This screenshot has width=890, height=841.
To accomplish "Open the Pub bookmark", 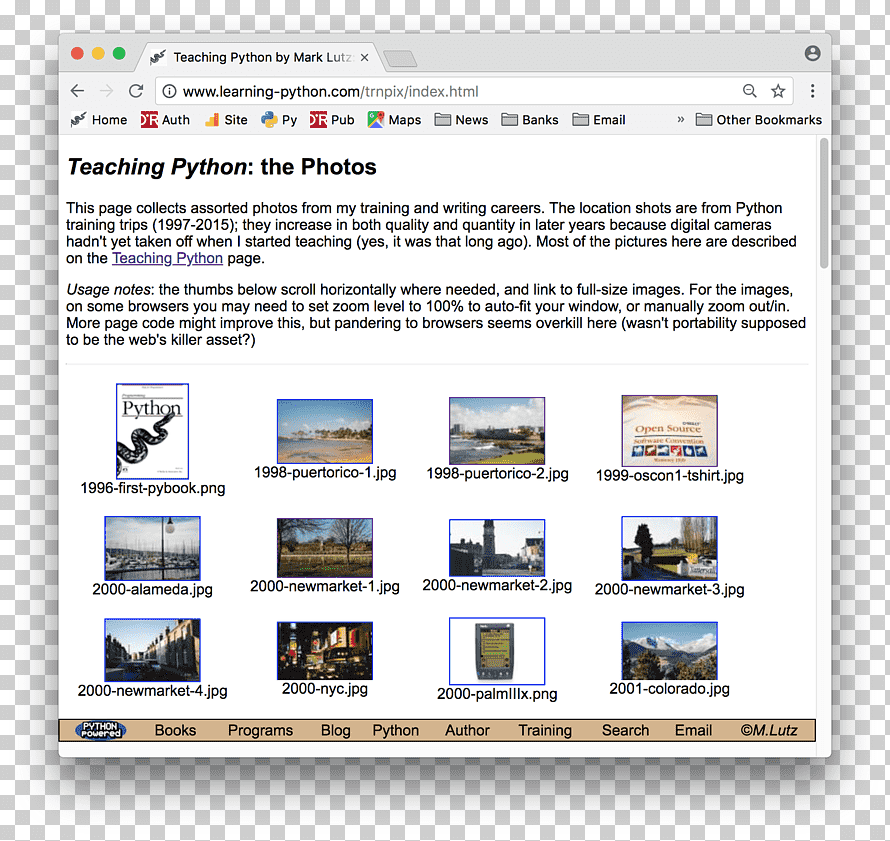I will [x=332, y=120].
